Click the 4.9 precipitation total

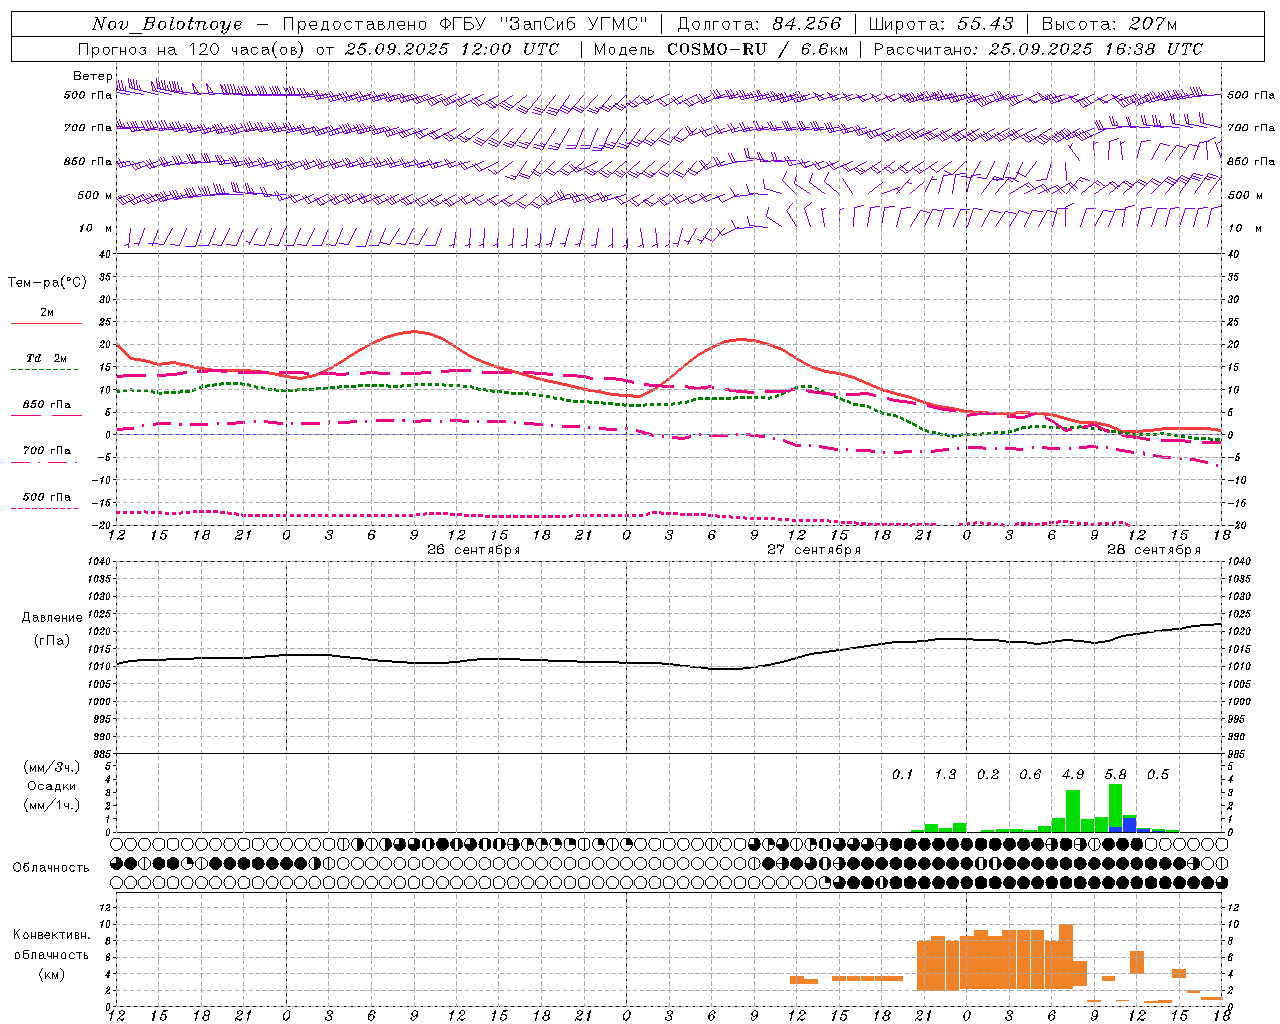[x=1073, y=775]
